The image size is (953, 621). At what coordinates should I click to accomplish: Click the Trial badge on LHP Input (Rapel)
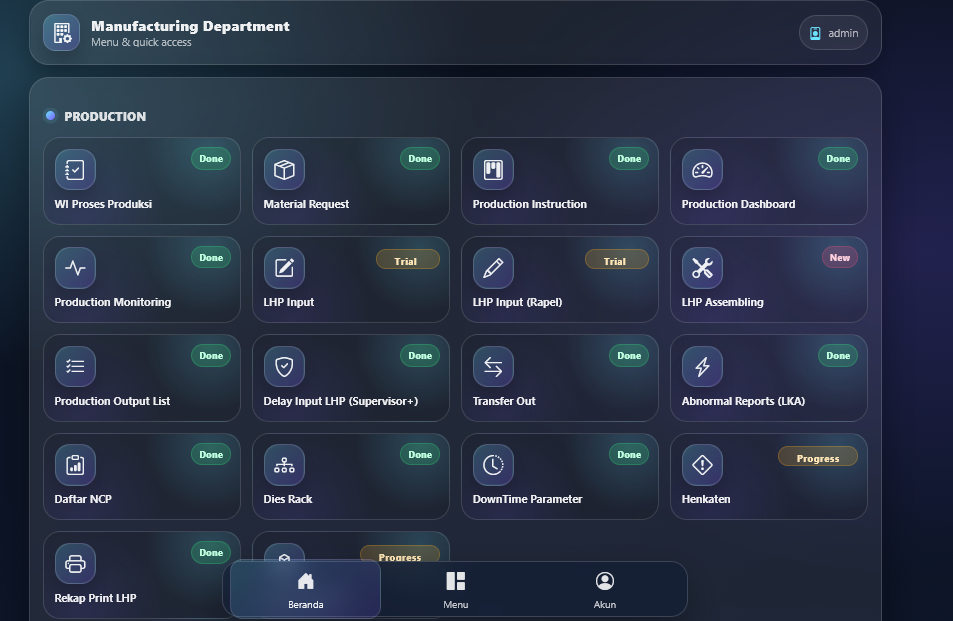coord(616,261)
